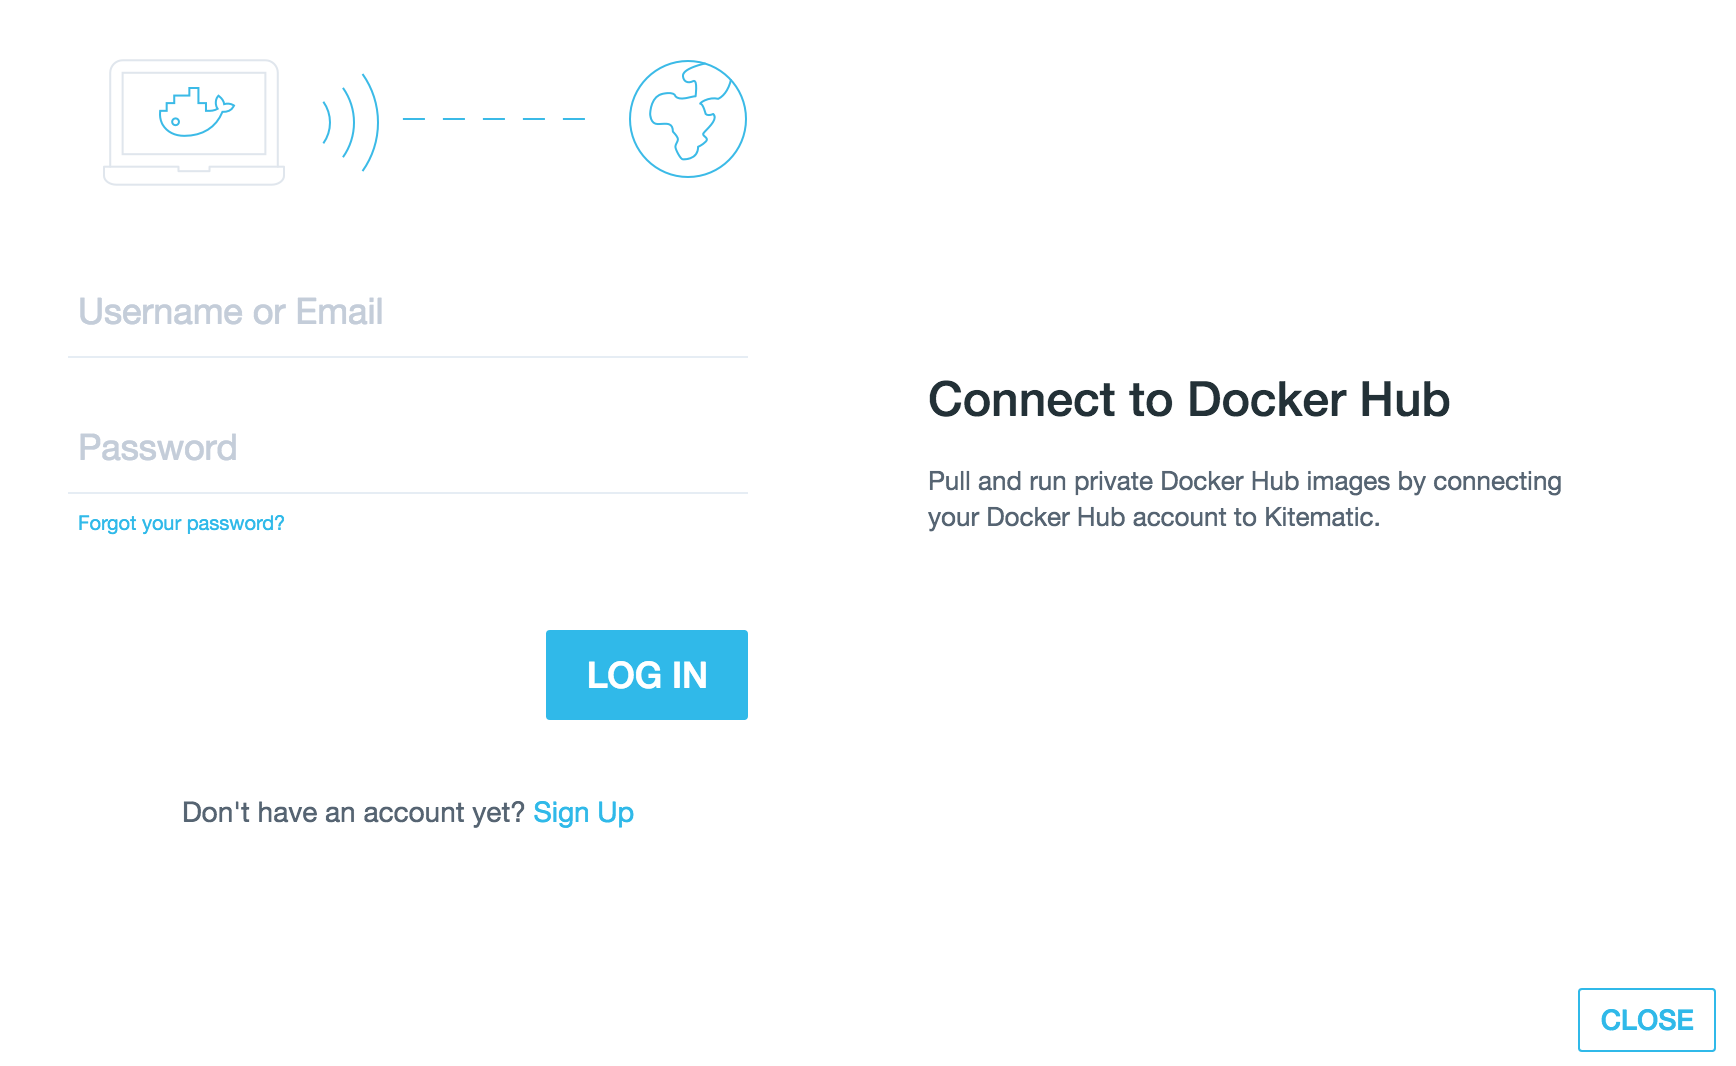The width and height of the screenshot is (1736, 1066).
Task: Click the globe icon at the top
Action: point(688,119)
